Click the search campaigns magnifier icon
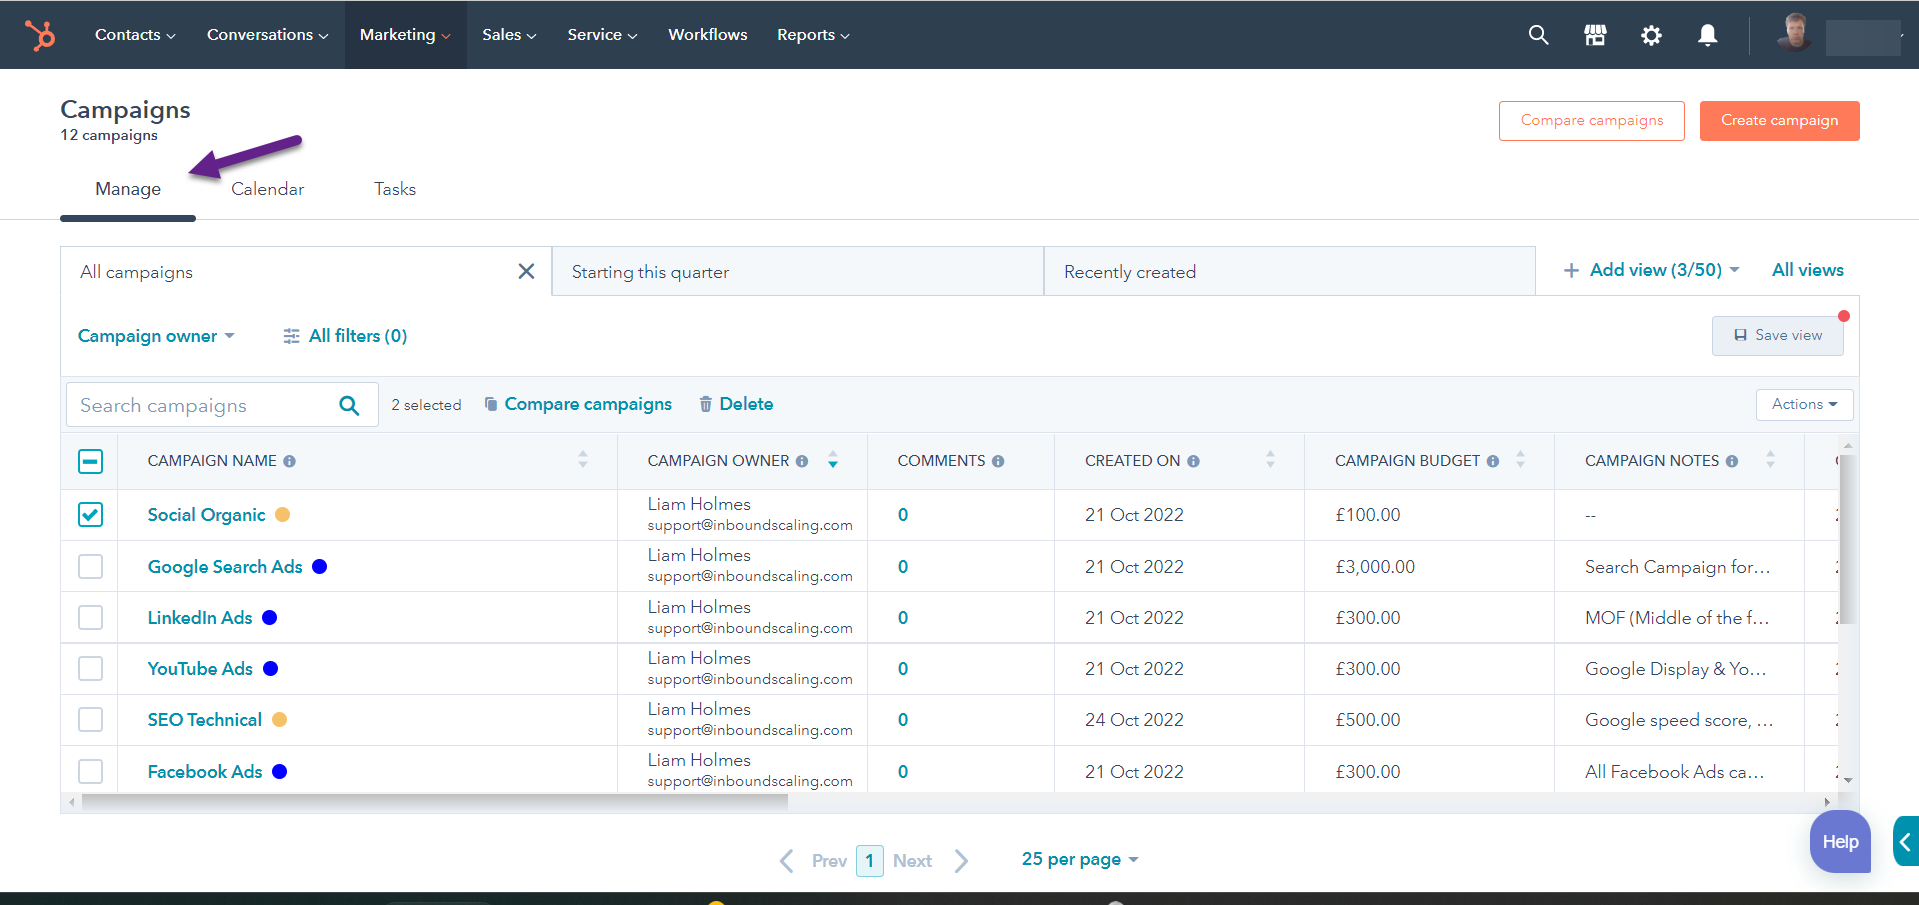 [x=349, y=405]
